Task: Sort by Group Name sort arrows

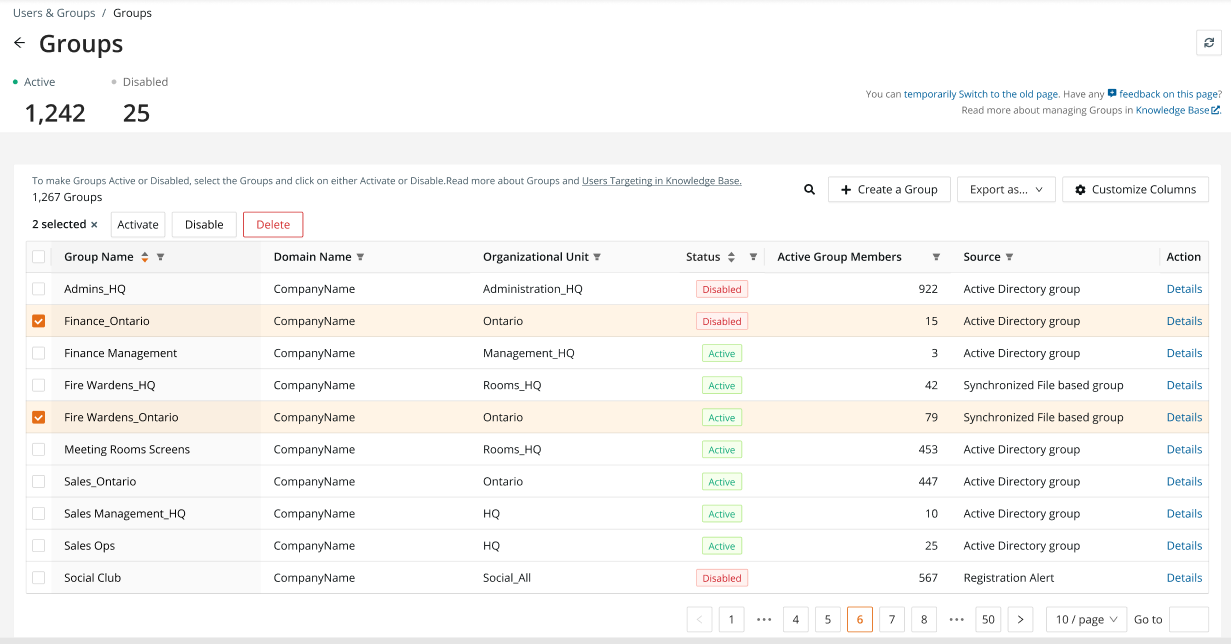Action: tap(145, 257)
